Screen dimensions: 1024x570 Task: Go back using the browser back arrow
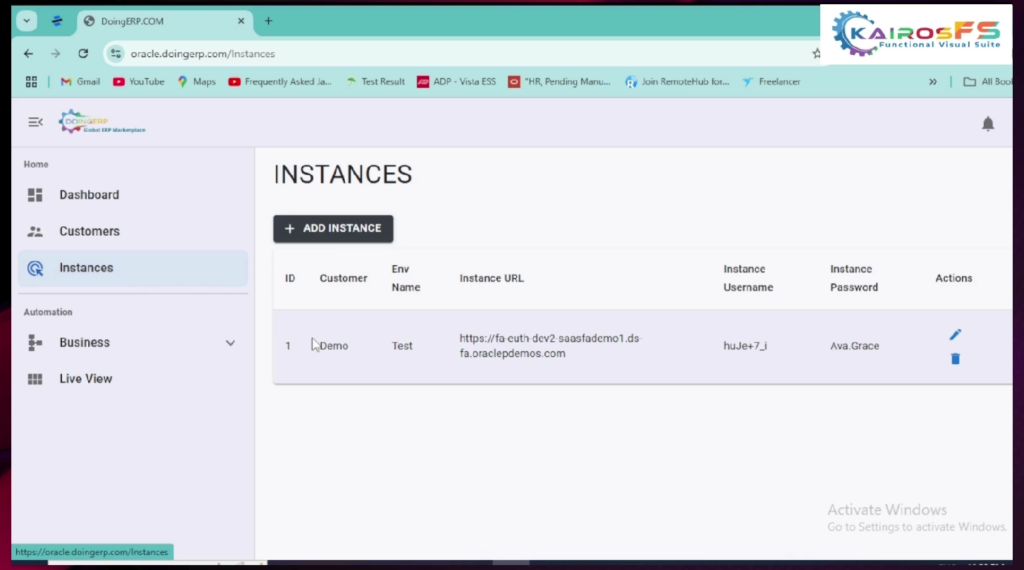click(x=28, y=54)
